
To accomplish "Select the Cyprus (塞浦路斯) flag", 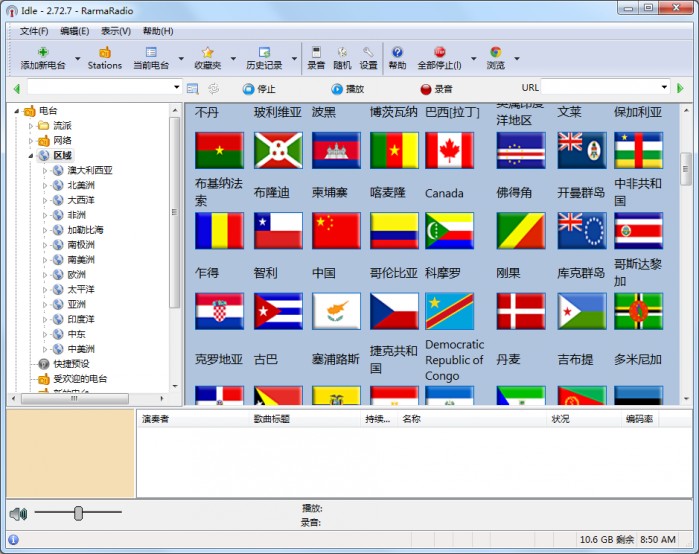I will point(336,311).
